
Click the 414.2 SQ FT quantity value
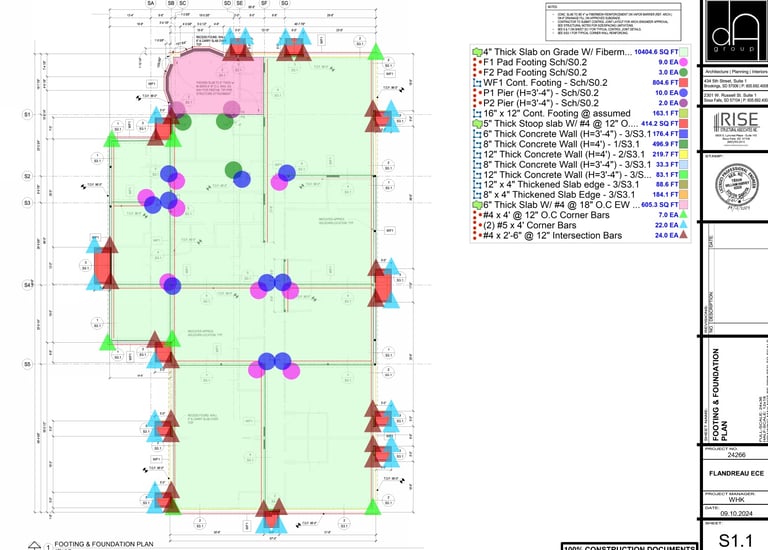[x=660, y=123]
